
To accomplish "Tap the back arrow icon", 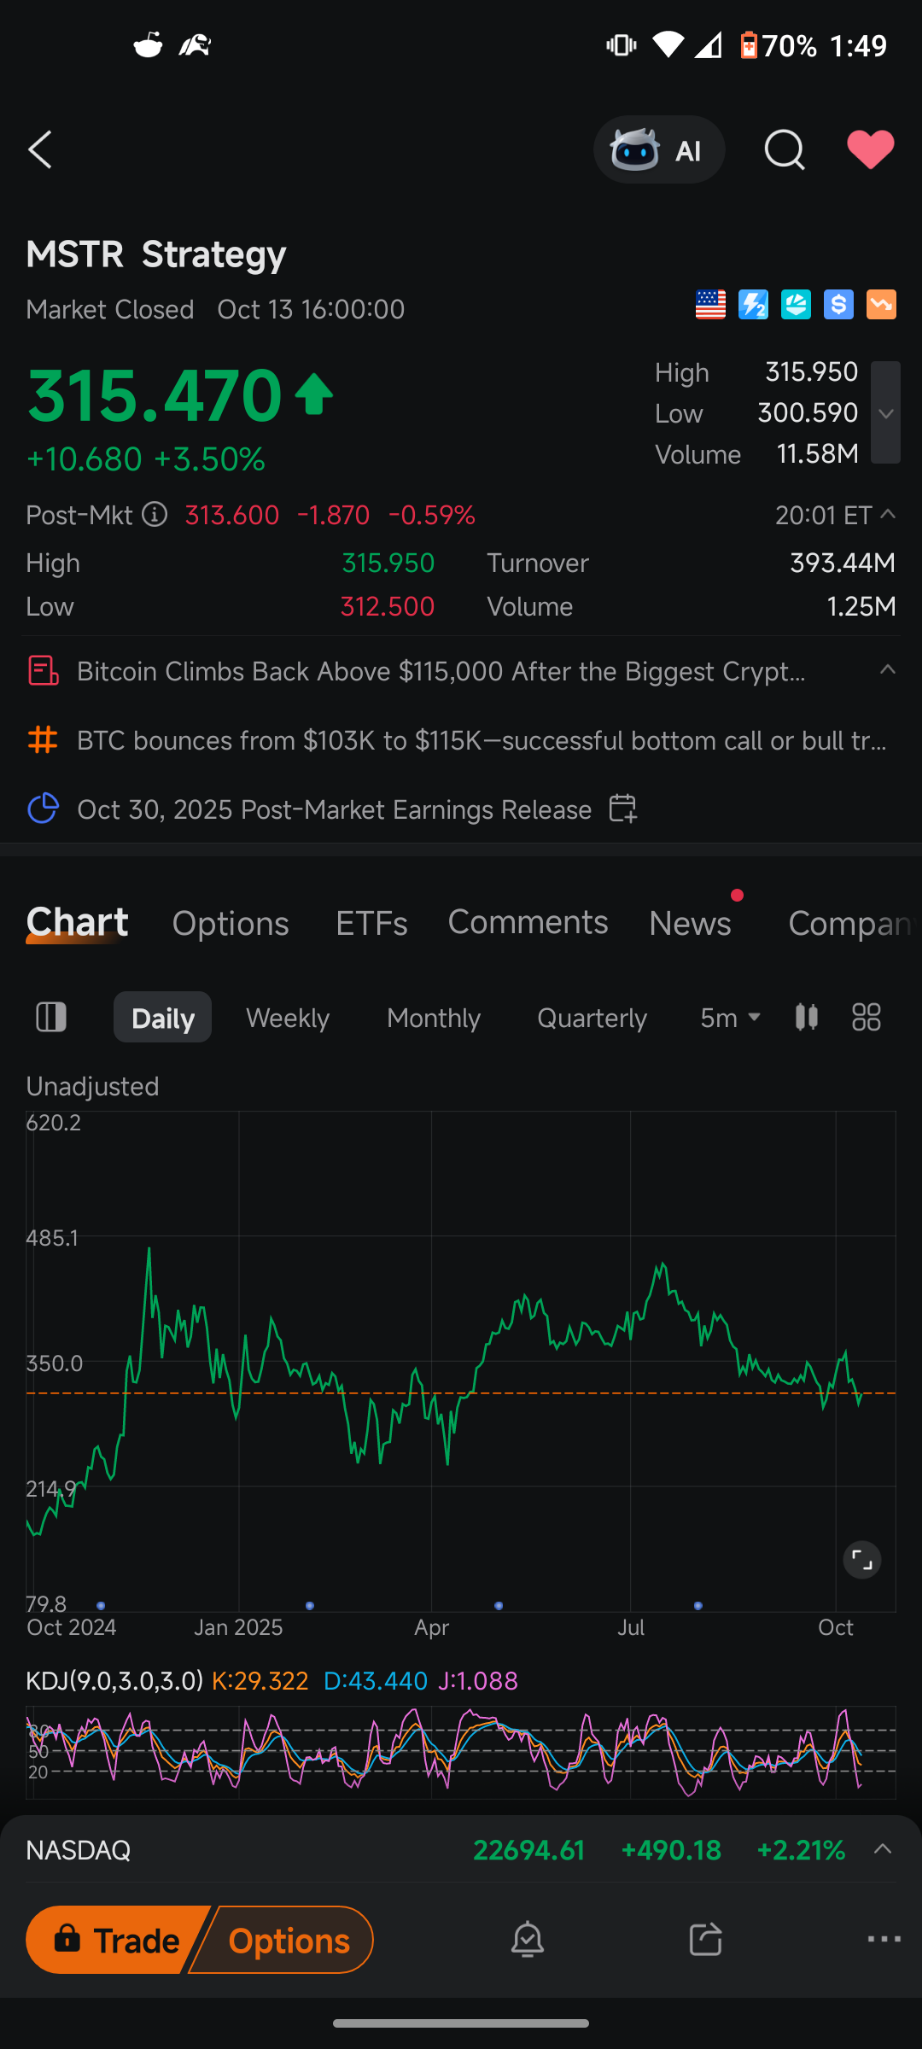I will click(x=40, y=150).
